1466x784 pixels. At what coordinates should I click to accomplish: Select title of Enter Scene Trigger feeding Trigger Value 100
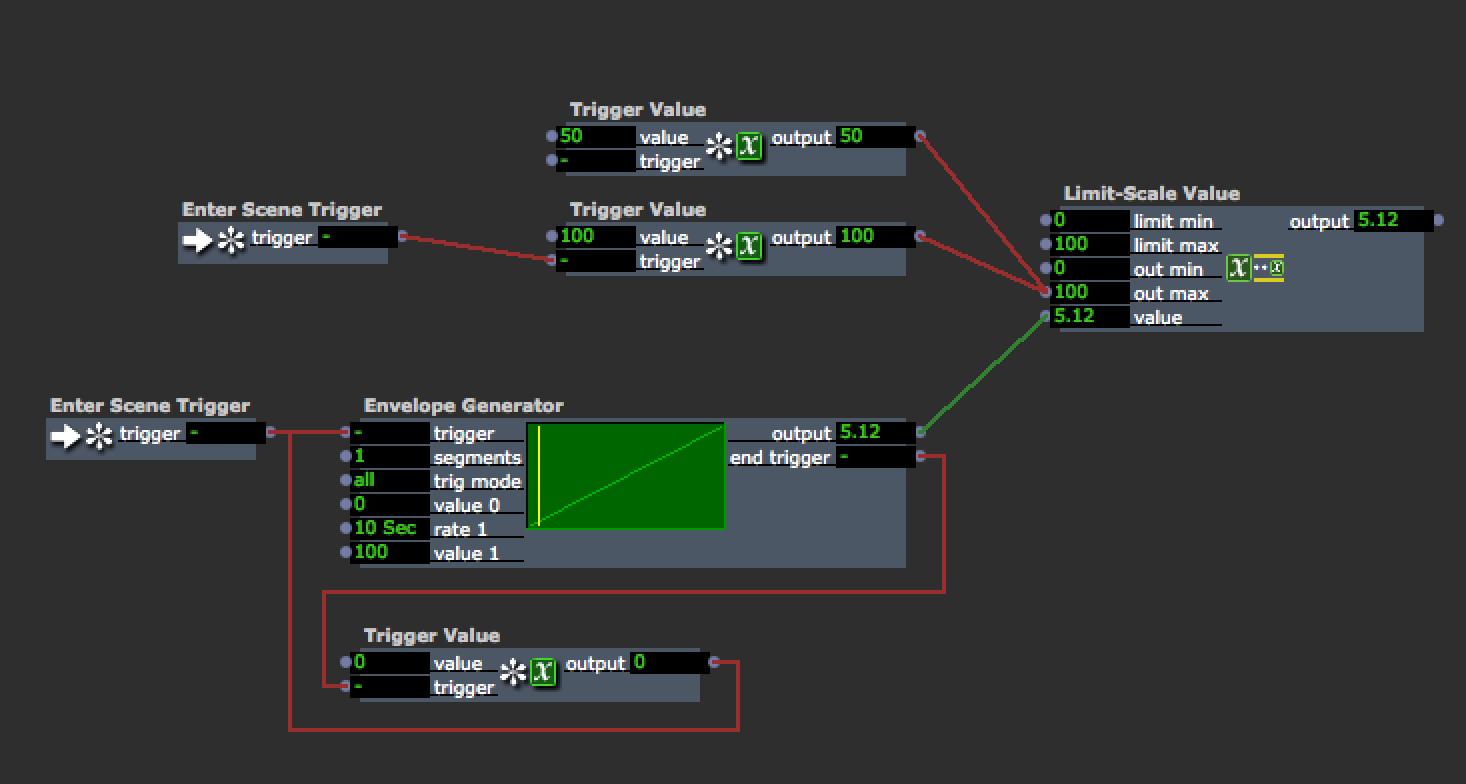282,210
